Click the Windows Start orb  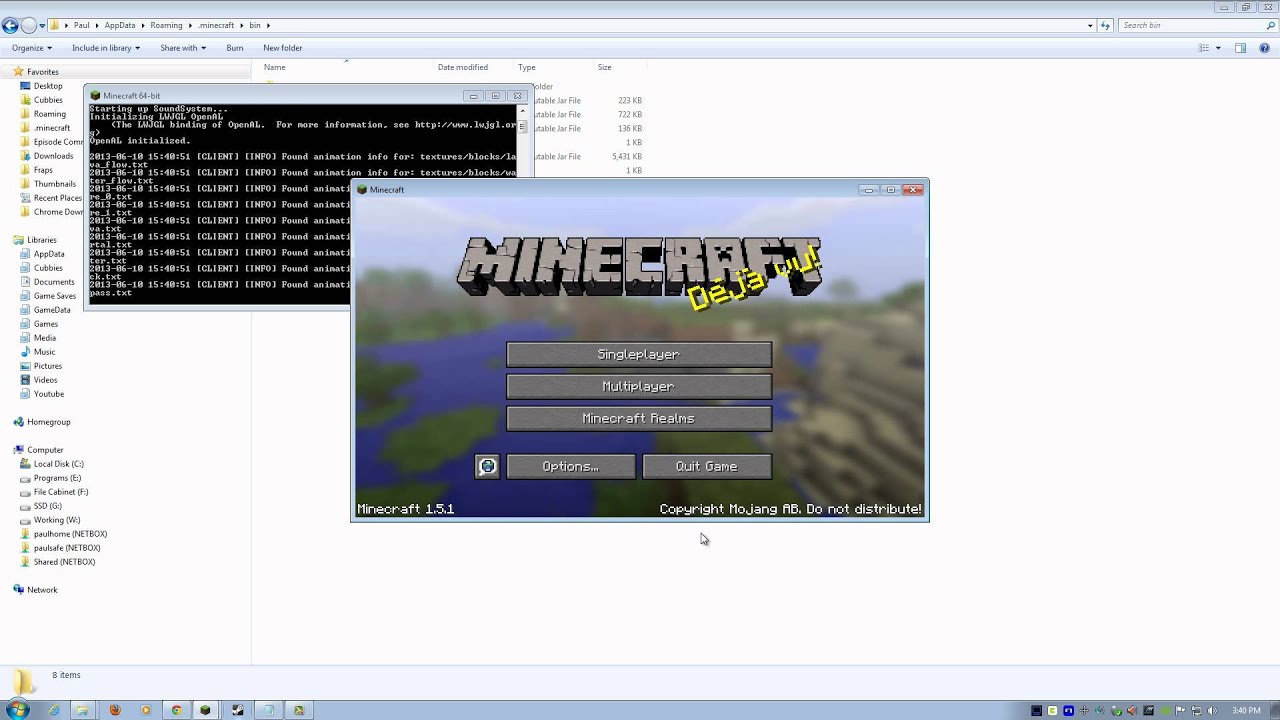point(20,710)
